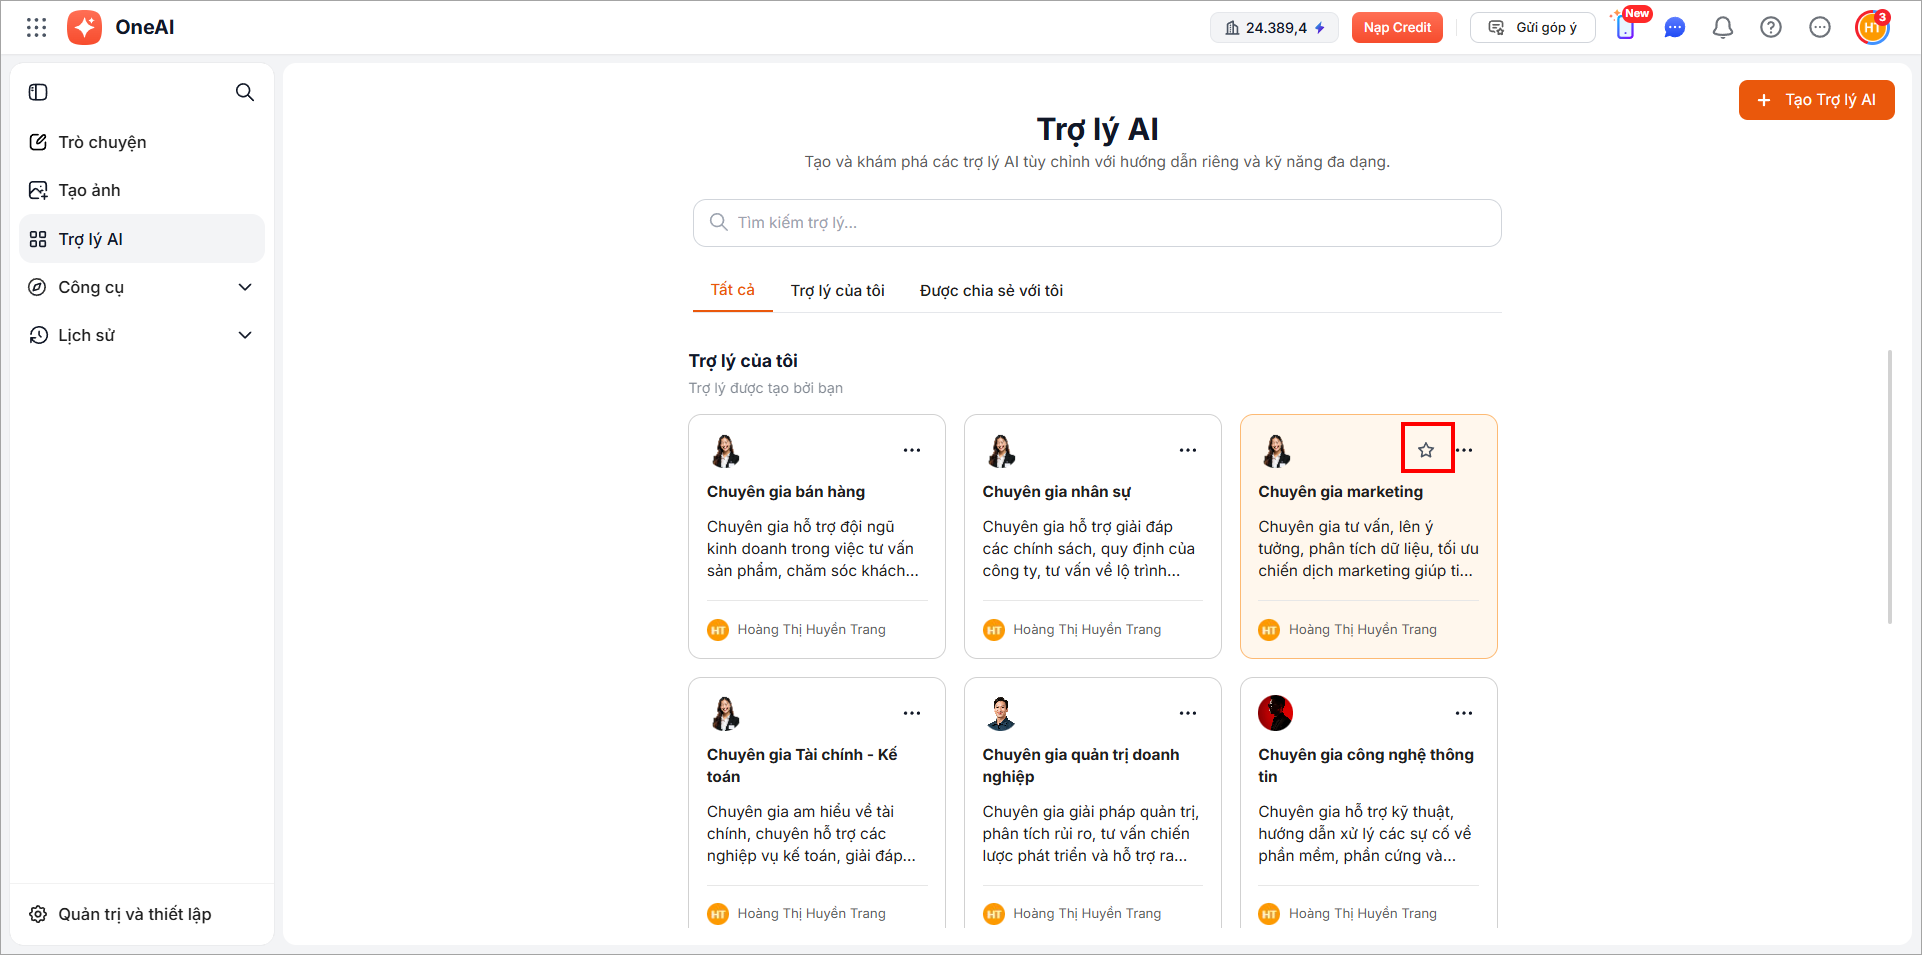The image size is (1922, 955).
Task: Click the 24.389,4 credit balance
Action: pos(1273,28)
